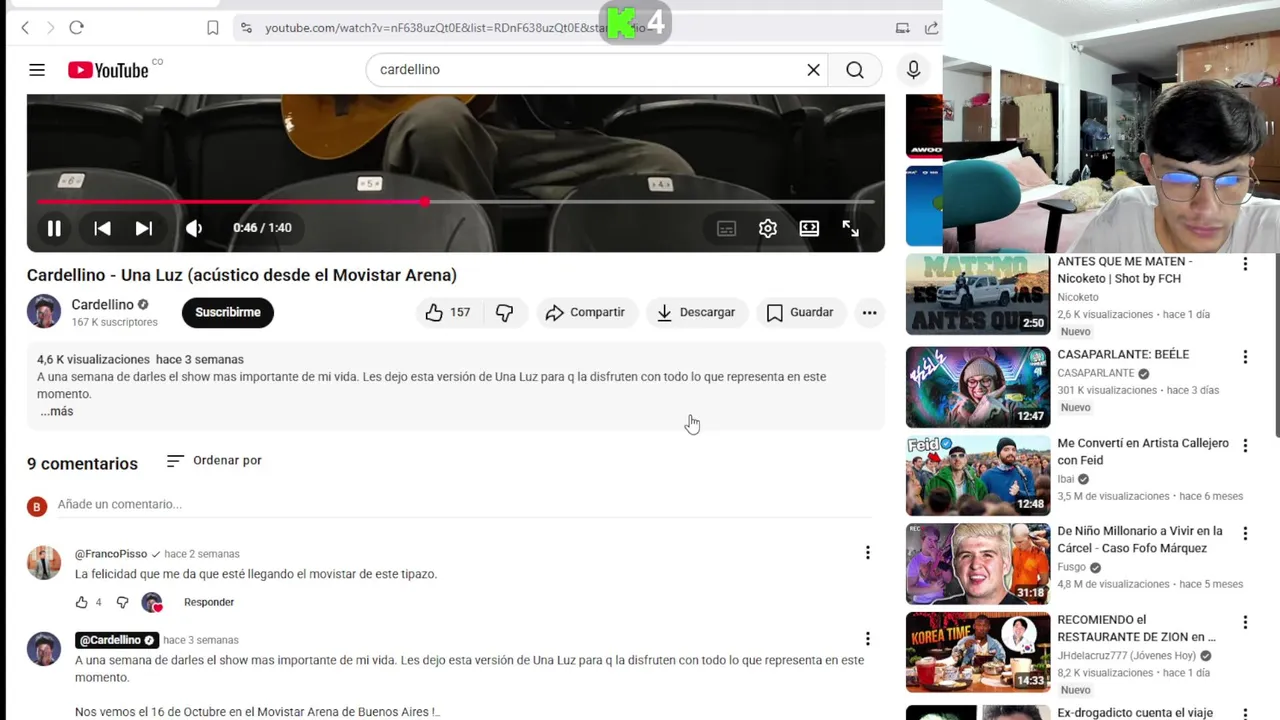Dislike FrancoPisso's comment
1280x720 pixels.
click(123, 602)
